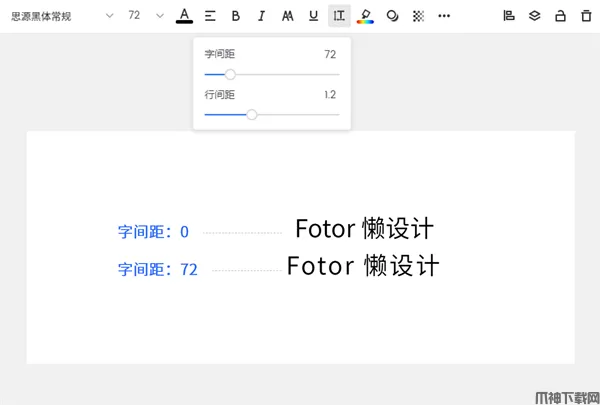This screenshot has height=405, width=600.
Task: Open the align objects tool
Action: point(509,16)
